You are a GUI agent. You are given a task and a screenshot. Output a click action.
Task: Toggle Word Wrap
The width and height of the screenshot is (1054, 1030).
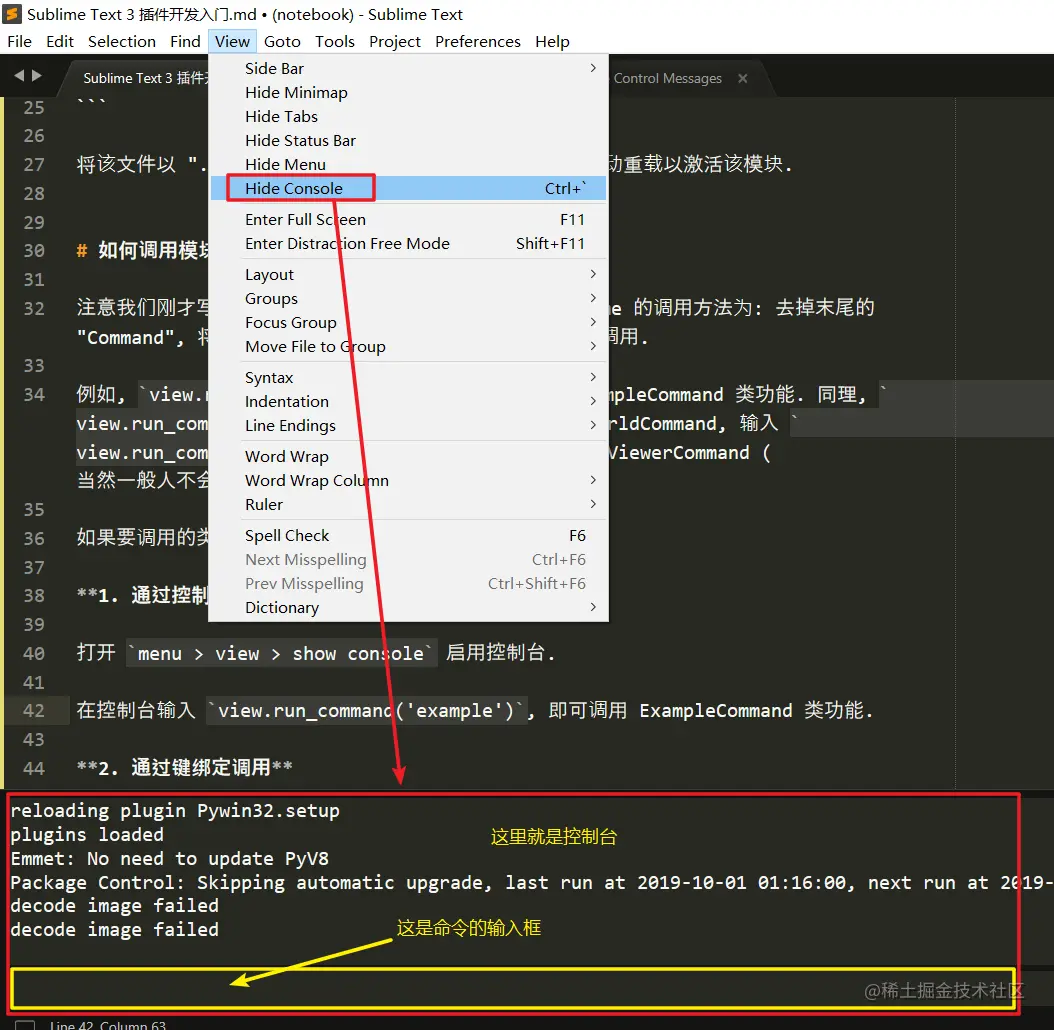coord(408,457)
